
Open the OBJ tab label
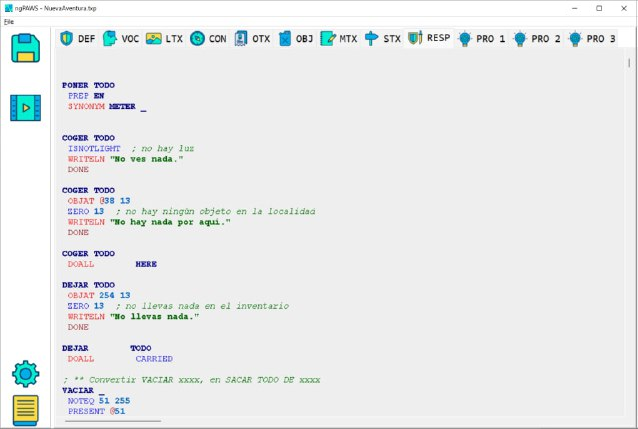coord(304,39)
